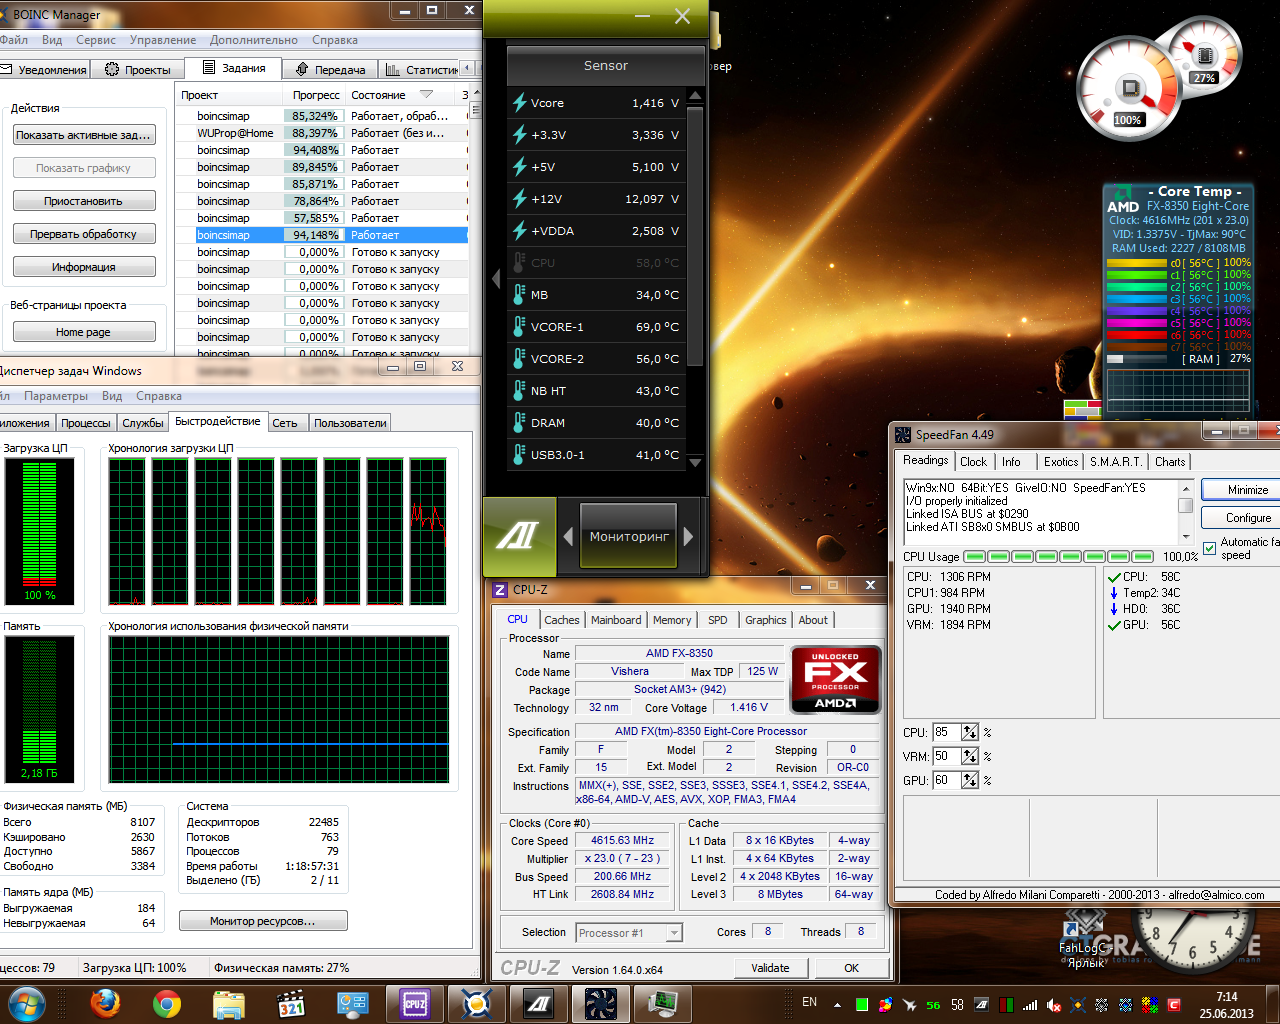Click the right arrow beside the Мониторинг button
The image size is (1280, 1024).
tap(688, 537)
